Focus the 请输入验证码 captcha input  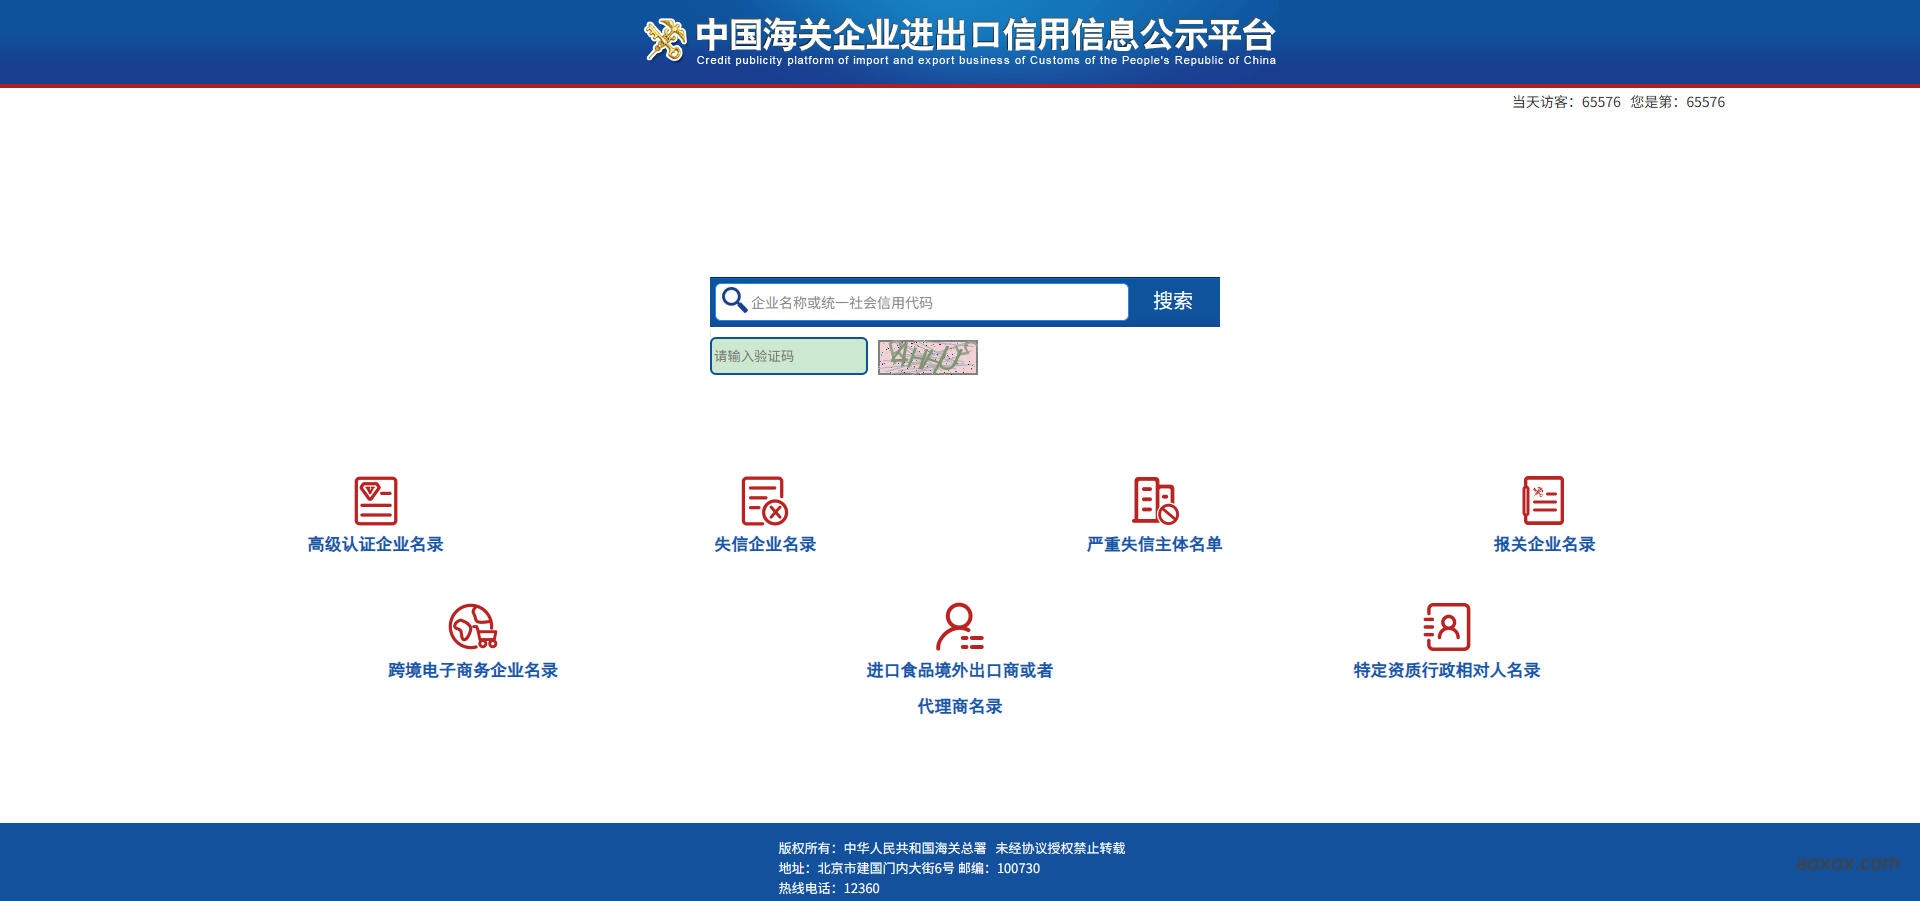click(789, 356)
